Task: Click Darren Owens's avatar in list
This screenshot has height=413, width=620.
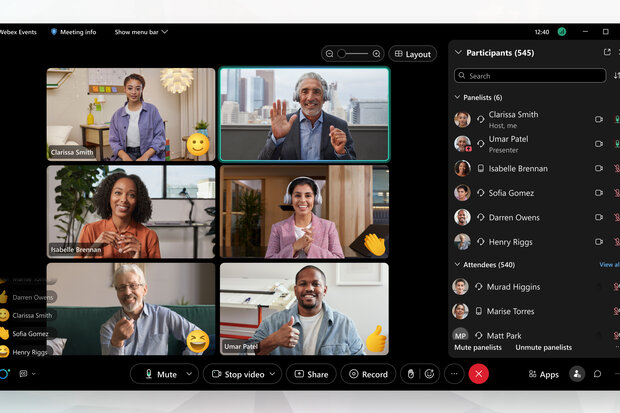Action: [x=462, y=217]
